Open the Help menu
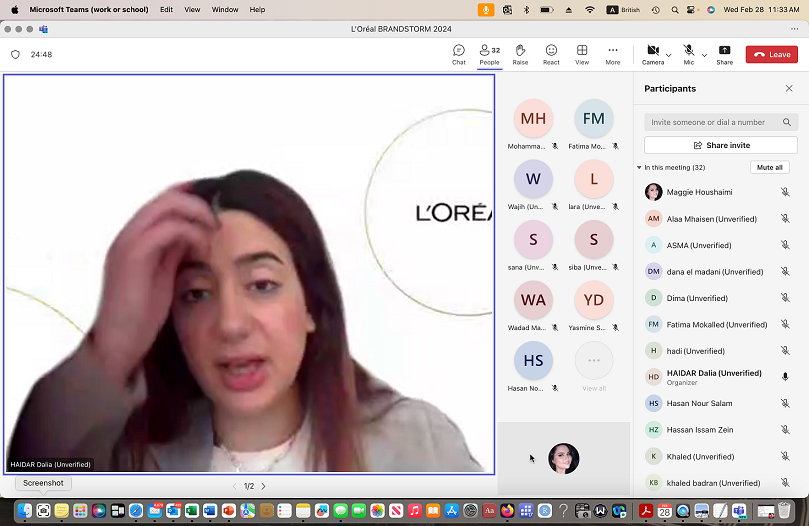 257,9
